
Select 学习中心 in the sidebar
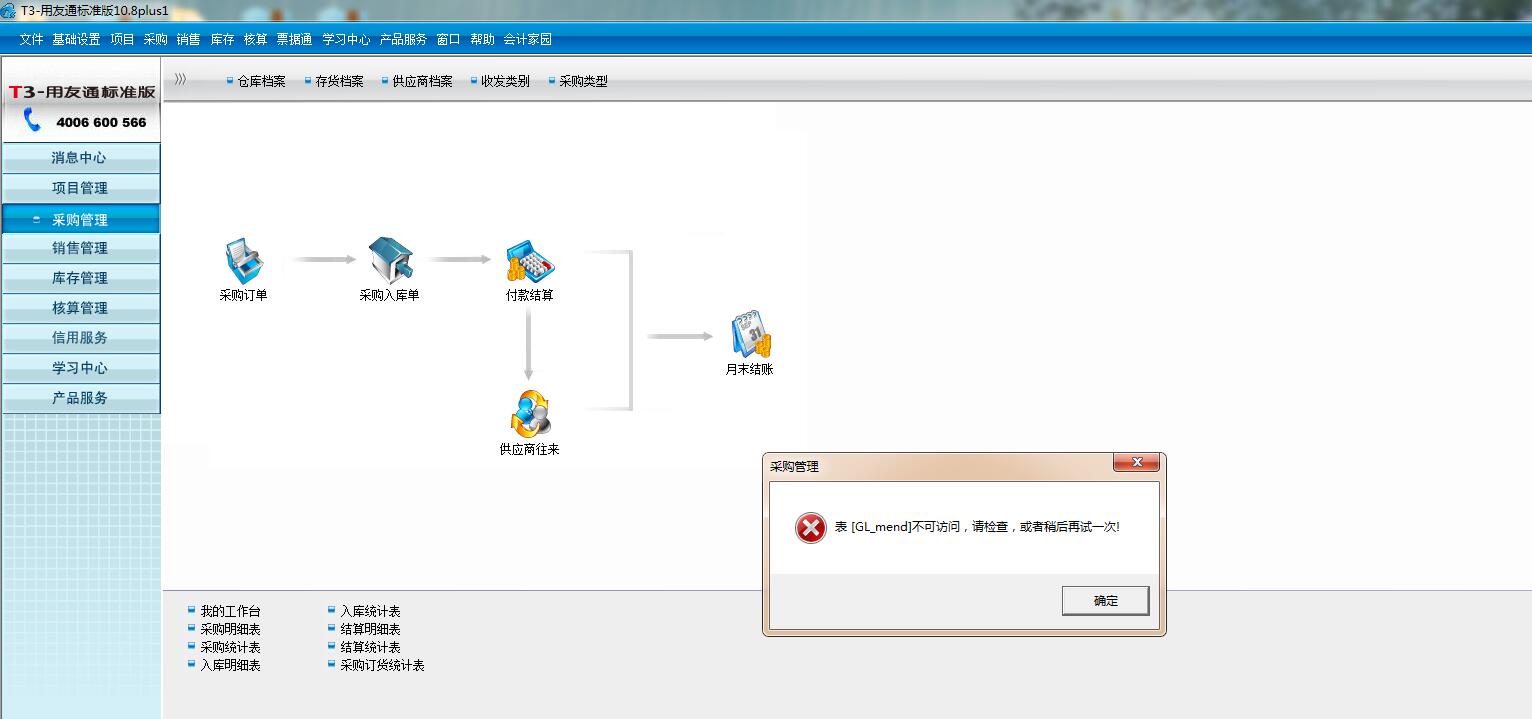[x=80, y=368]
